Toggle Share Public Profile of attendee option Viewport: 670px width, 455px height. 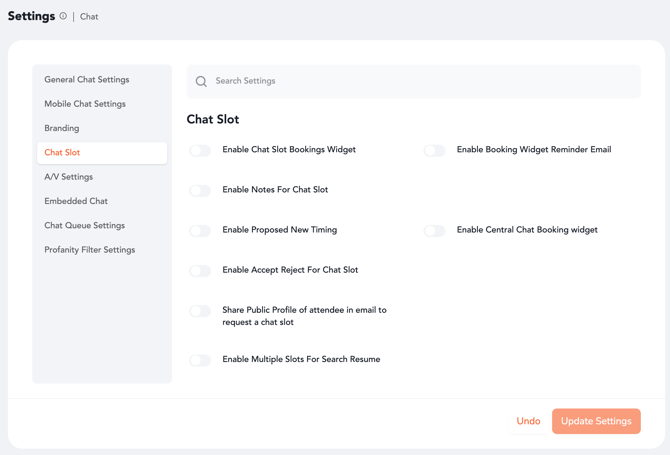[200, 311]
